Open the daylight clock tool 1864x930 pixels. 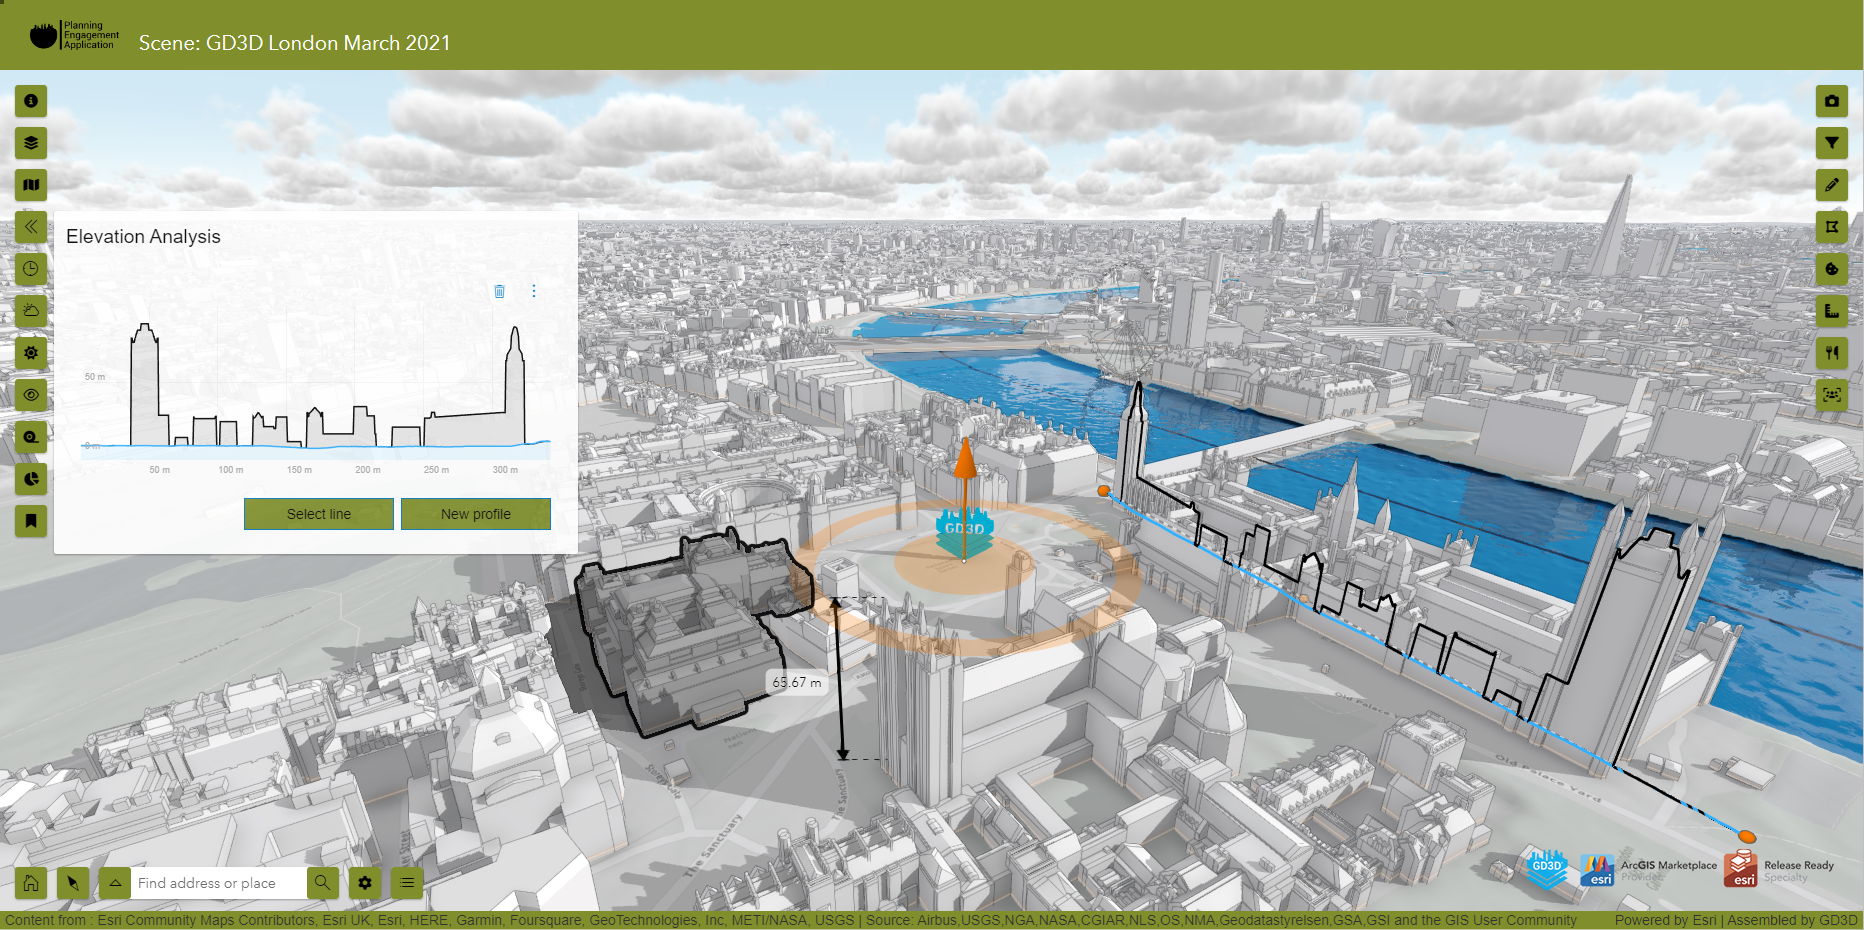tap(31, 269)
